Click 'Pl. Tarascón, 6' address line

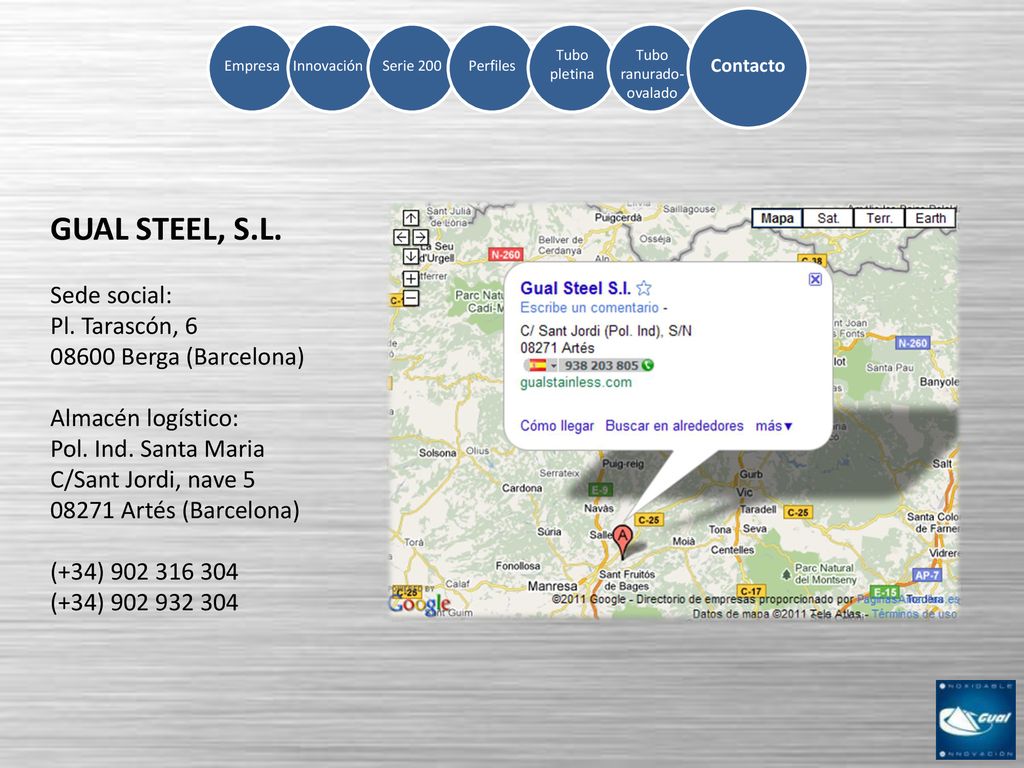pyautogui.click(x=123, y=326)
